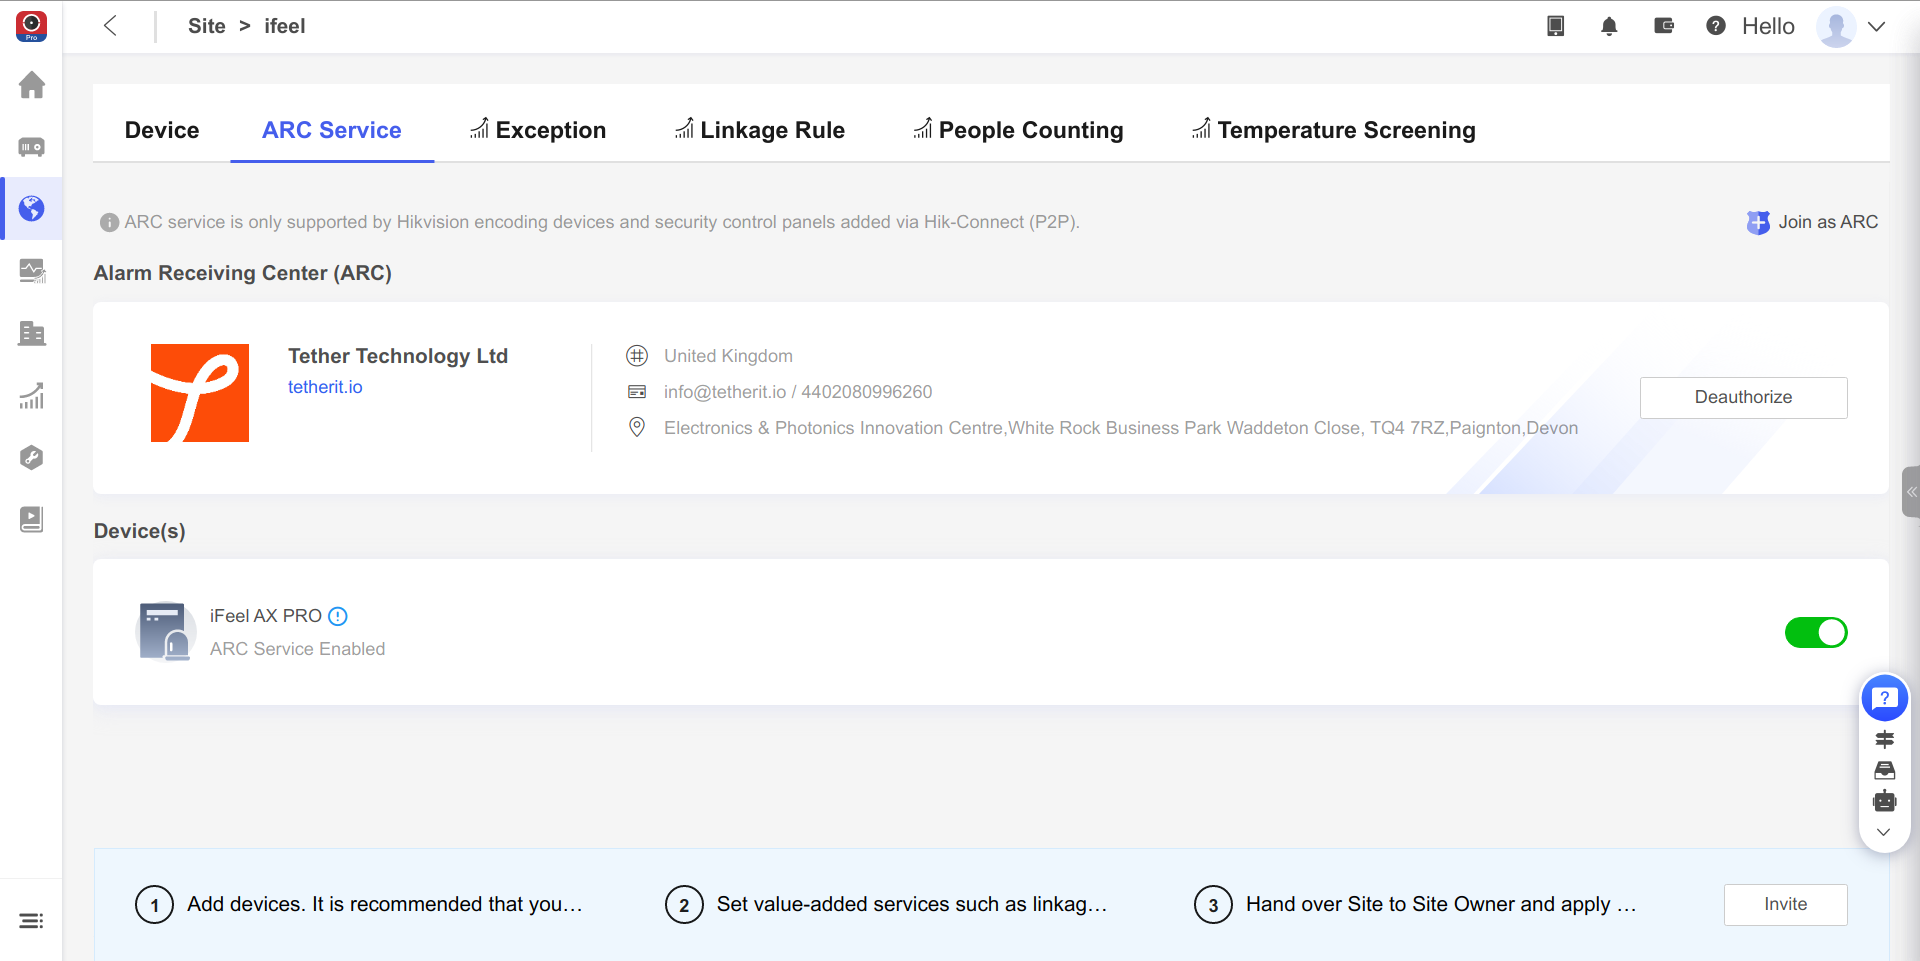Open the tools wrench icon in the sidebar
This screenshot has height=961, width=1920.
[31, 457]
